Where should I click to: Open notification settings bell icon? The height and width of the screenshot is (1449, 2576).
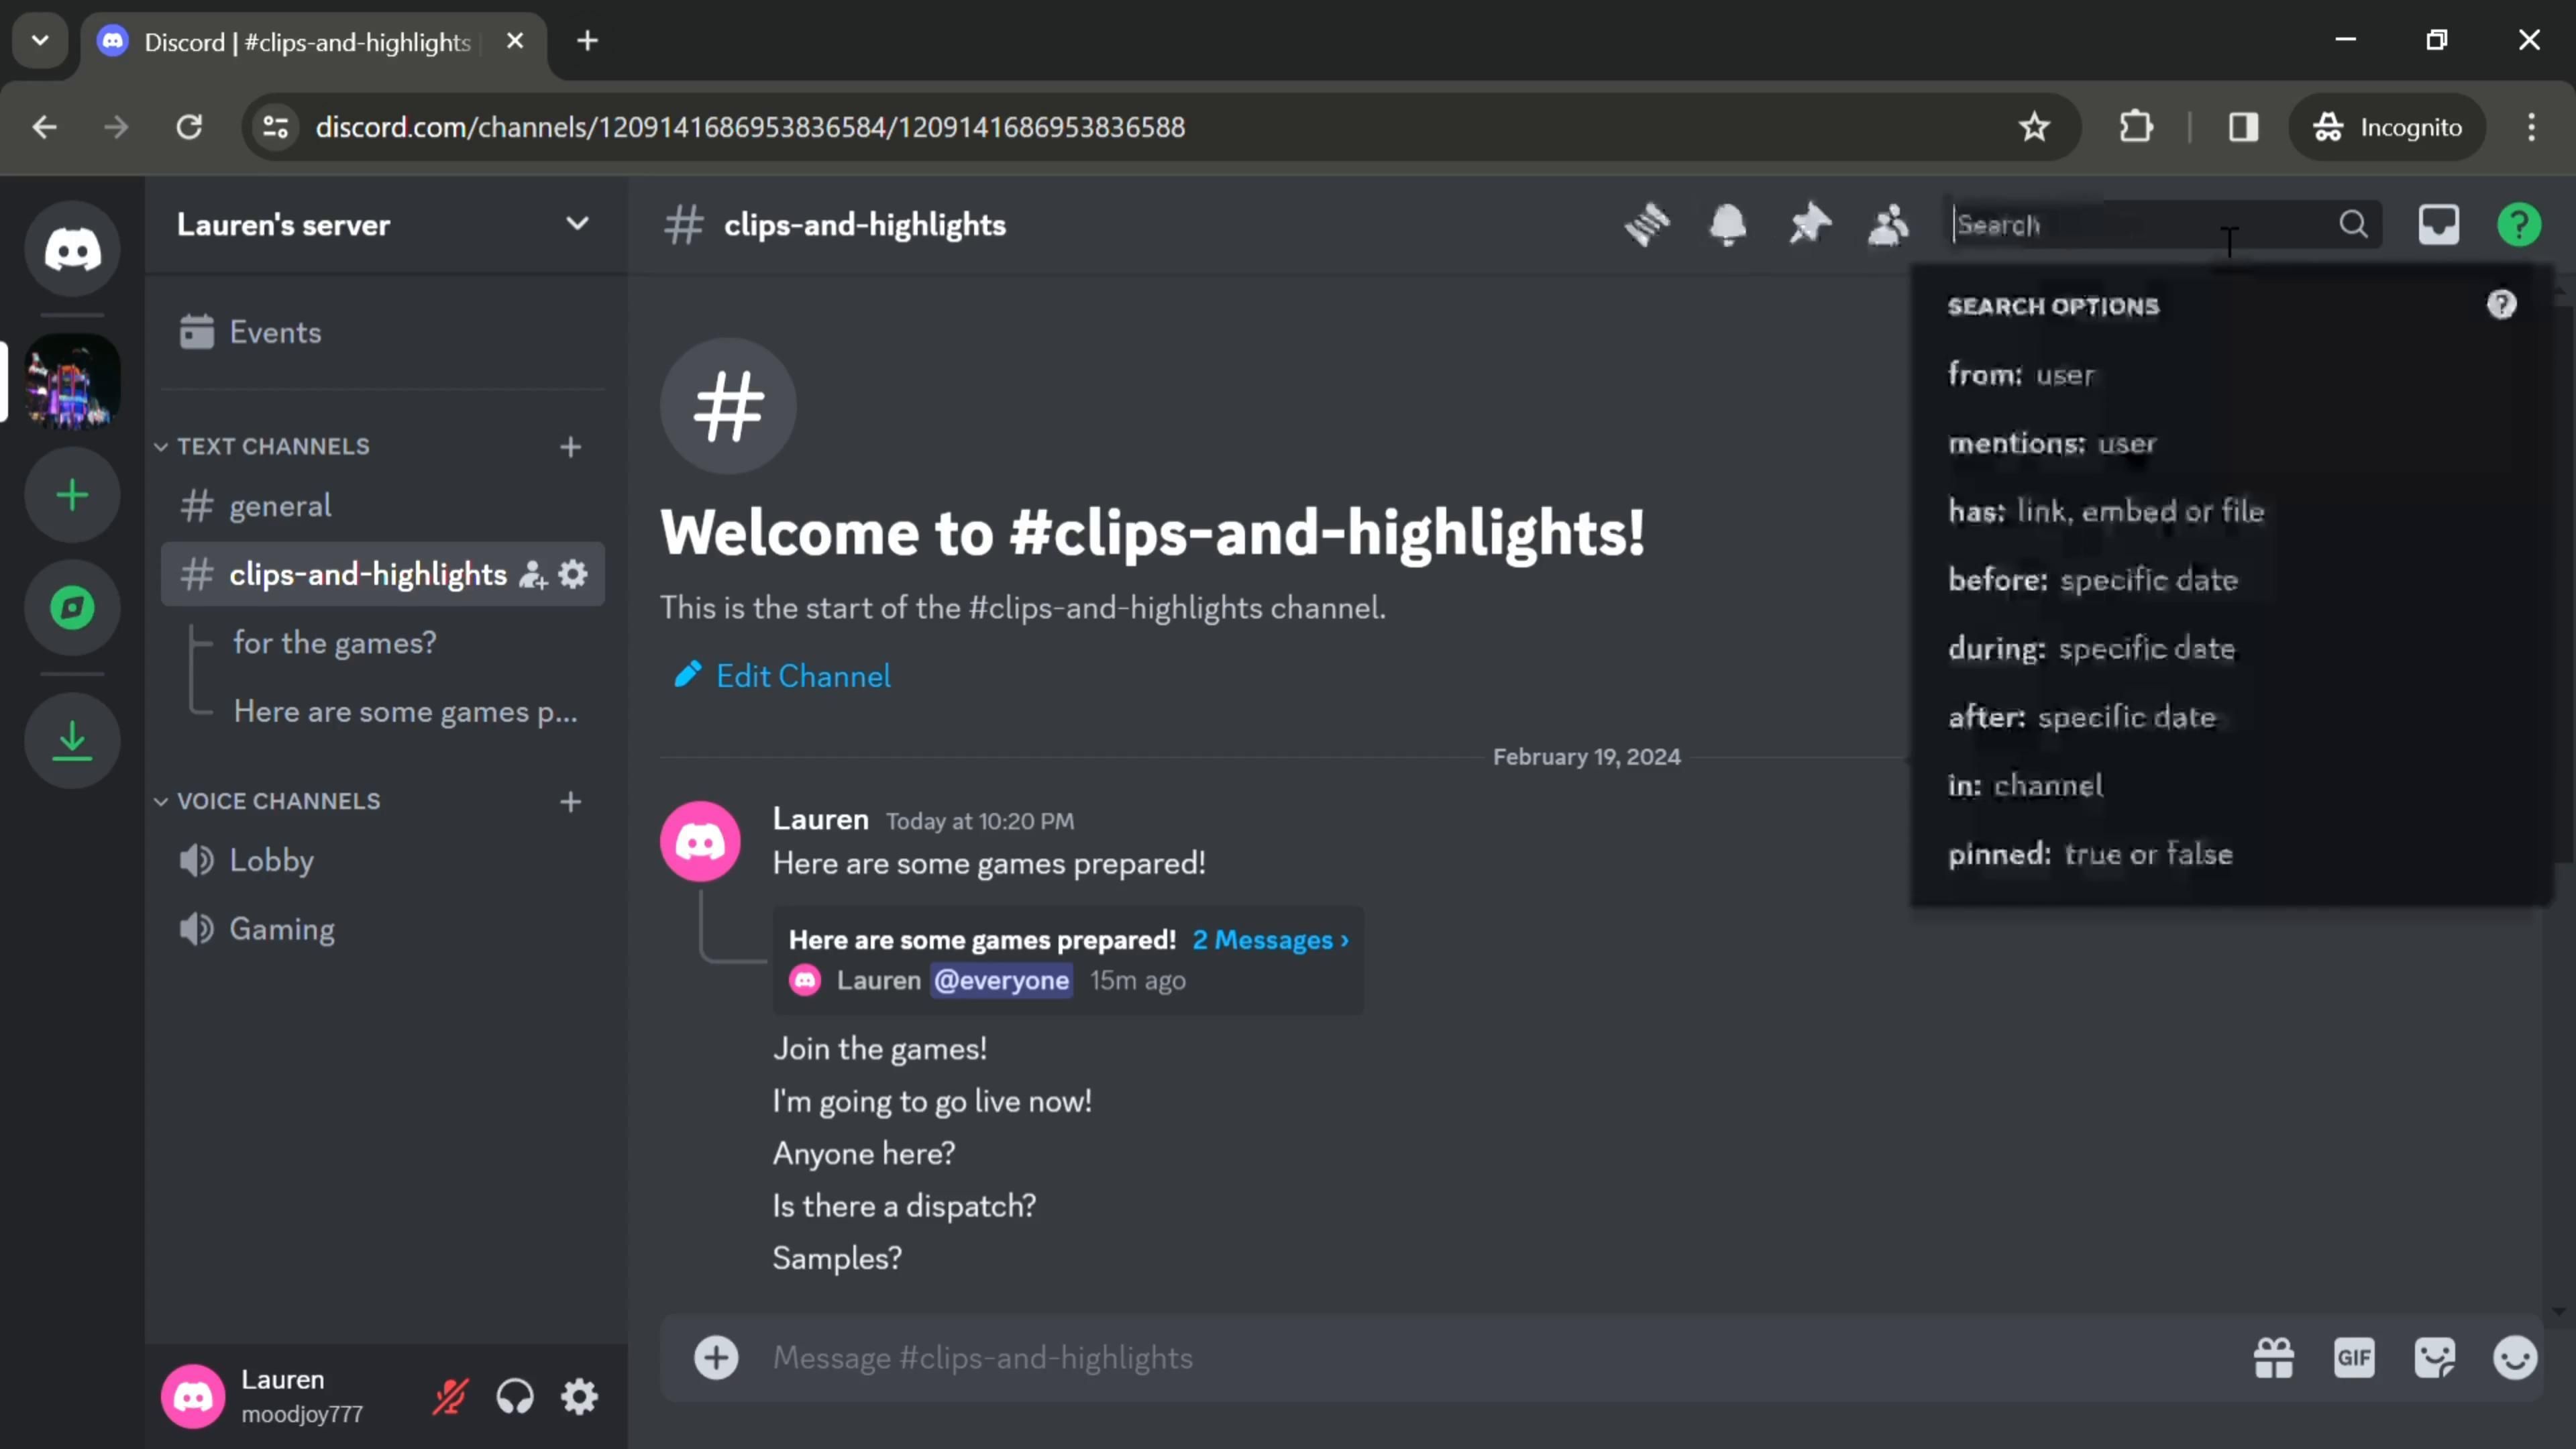pos(1728,224)
